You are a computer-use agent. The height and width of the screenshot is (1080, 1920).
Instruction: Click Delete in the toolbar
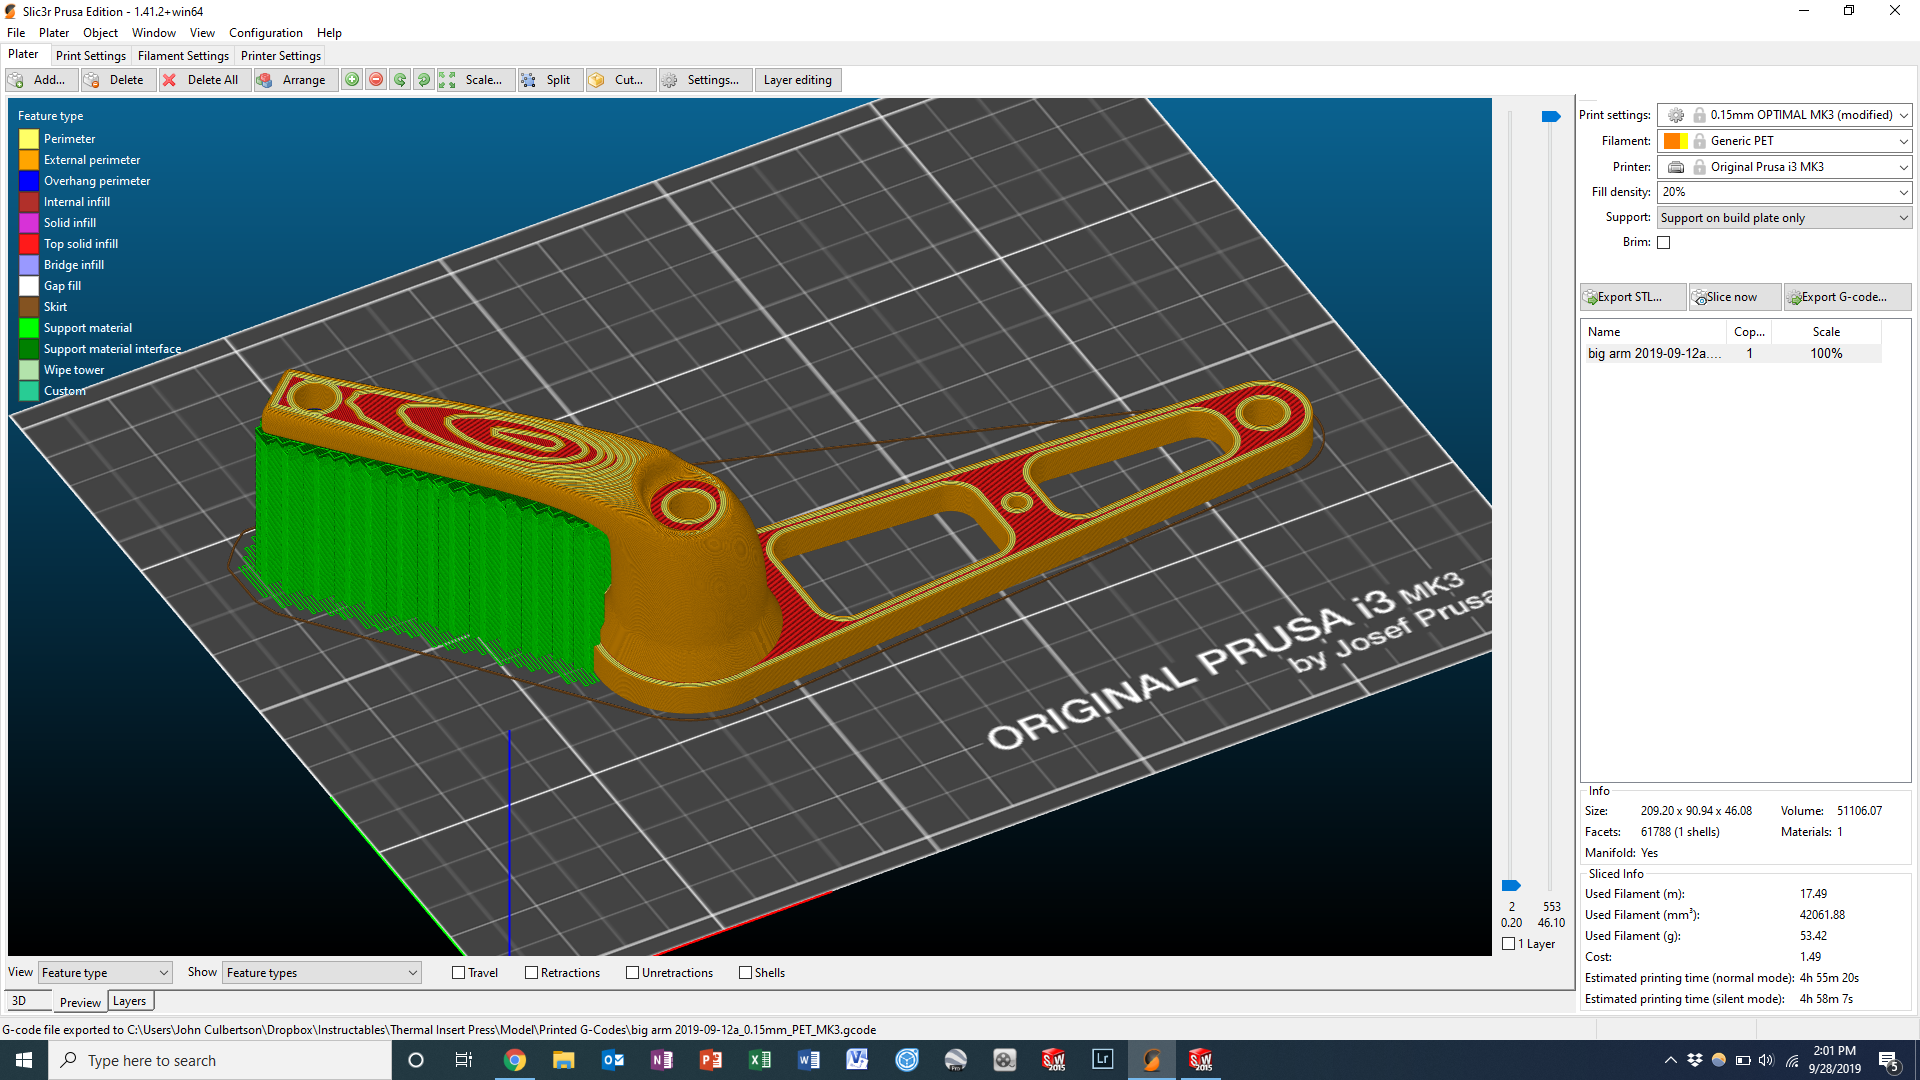(x=117, y=80)
